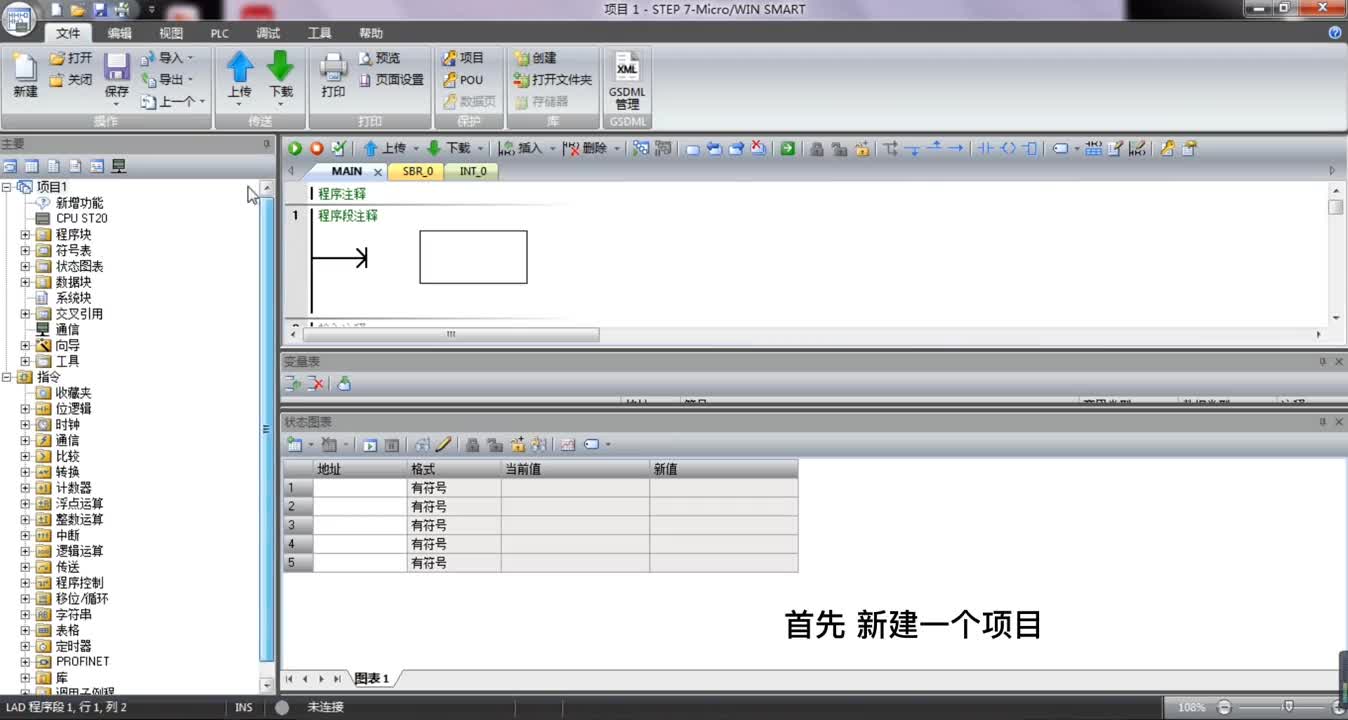The width and height of the screenshot is (1348, 720).
Task: Click the large blue Upload arrow in ribbon
Action: (x=239, y=67)
